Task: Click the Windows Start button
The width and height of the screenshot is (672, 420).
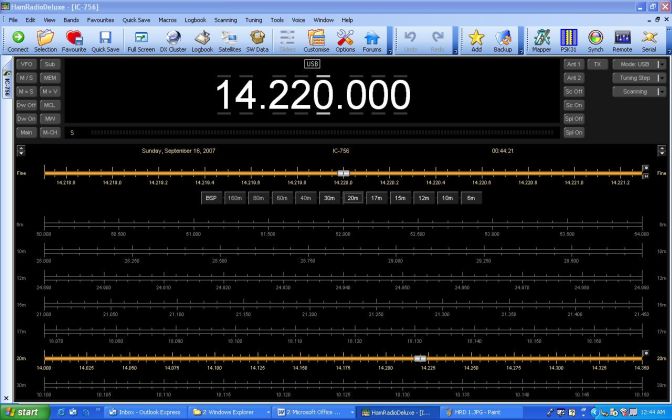Action: pyautogui.click(x=22, y=411)
